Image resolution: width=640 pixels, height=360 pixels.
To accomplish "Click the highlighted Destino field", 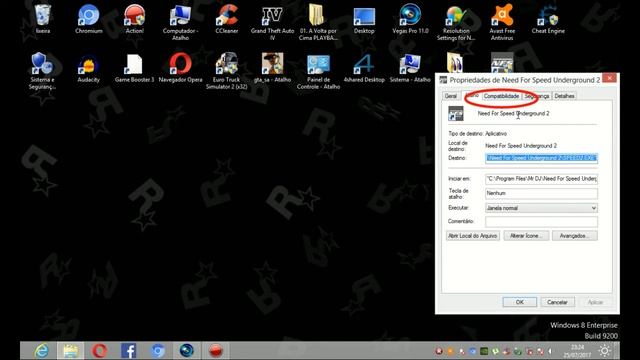I will point(541,158).
